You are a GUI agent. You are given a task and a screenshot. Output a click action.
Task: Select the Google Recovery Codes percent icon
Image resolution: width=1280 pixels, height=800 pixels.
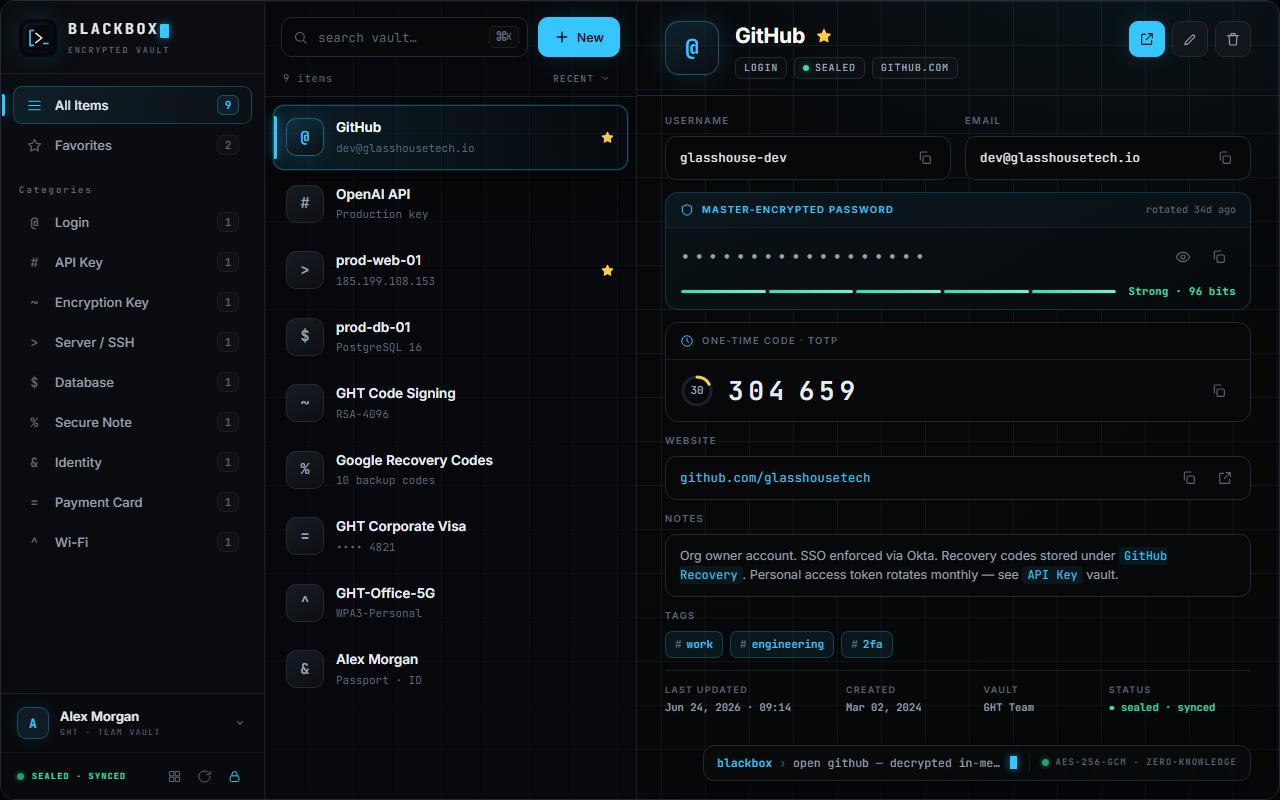[x=305, y=470]
